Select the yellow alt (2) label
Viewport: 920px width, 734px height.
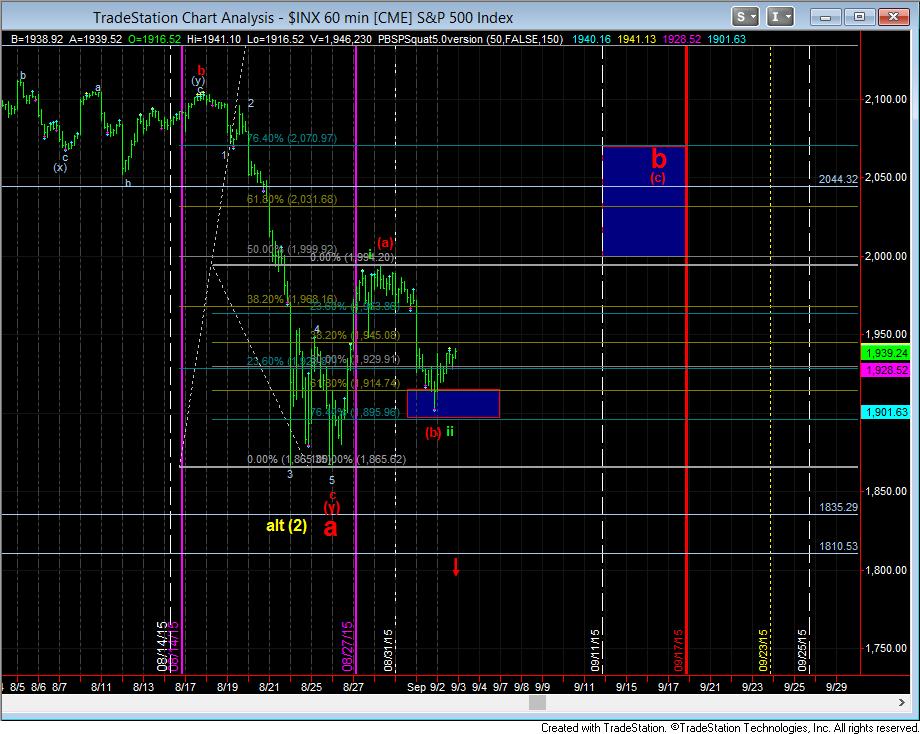click(286, 526)
